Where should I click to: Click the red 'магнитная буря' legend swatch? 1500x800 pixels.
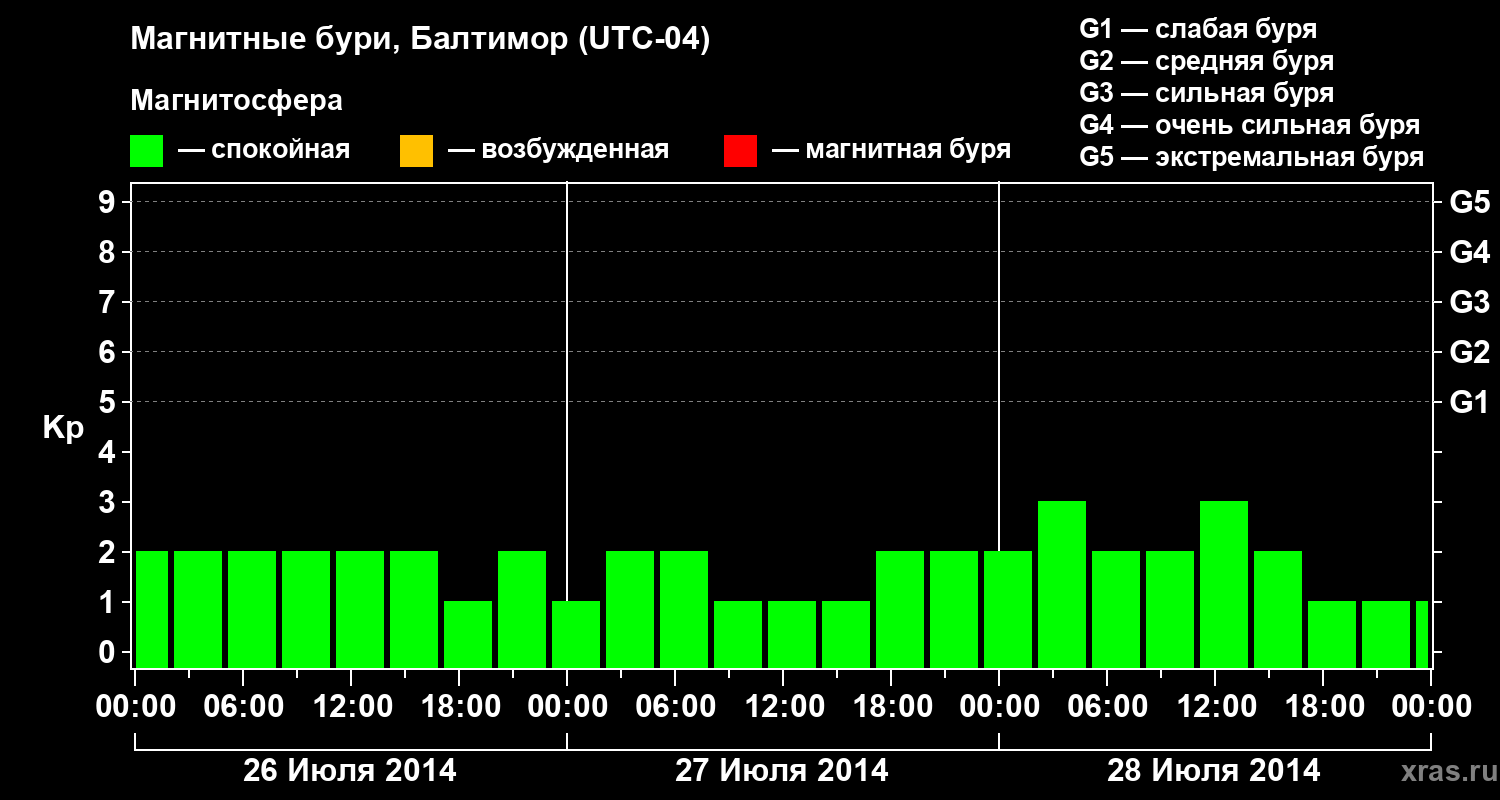[740, 151]
